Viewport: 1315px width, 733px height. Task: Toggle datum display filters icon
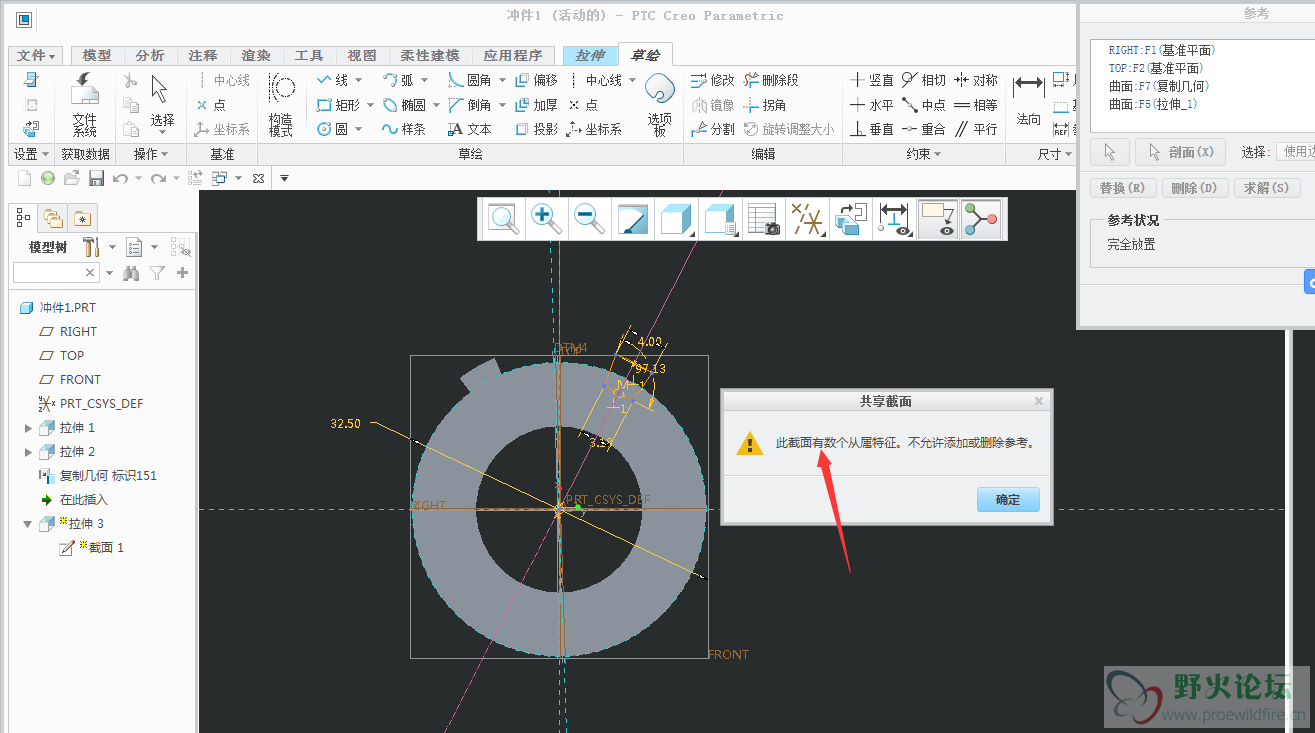pos(806,218)
